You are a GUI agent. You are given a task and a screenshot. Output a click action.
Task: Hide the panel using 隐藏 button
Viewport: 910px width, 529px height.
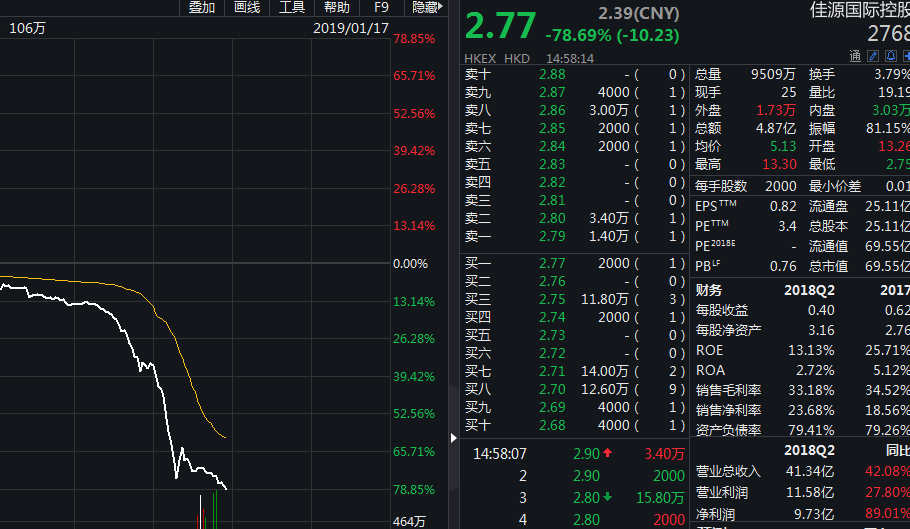425,8
